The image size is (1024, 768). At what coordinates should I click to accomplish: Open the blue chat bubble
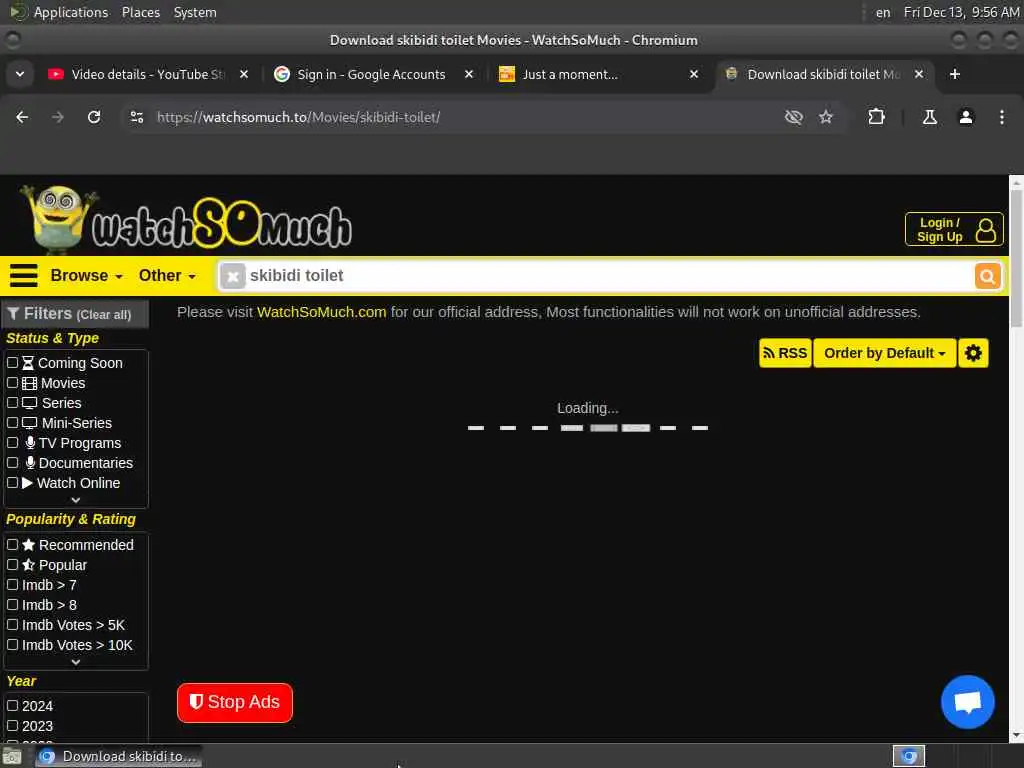(x=967, y=702)
